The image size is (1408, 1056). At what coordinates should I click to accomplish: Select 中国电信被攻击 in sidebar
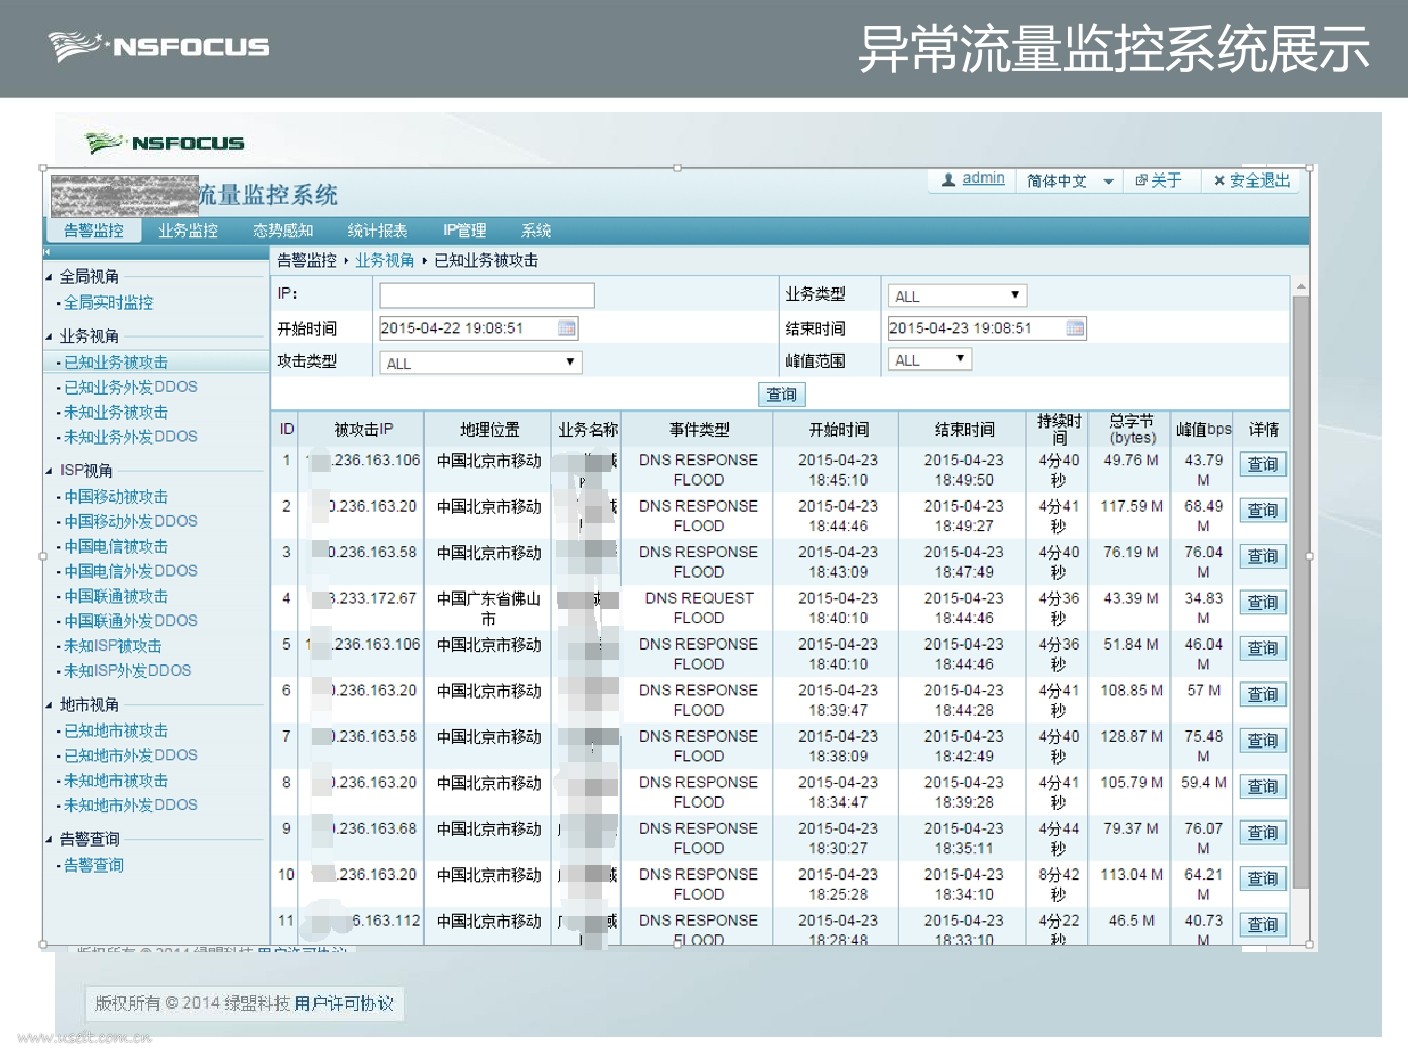pos(116,546)
